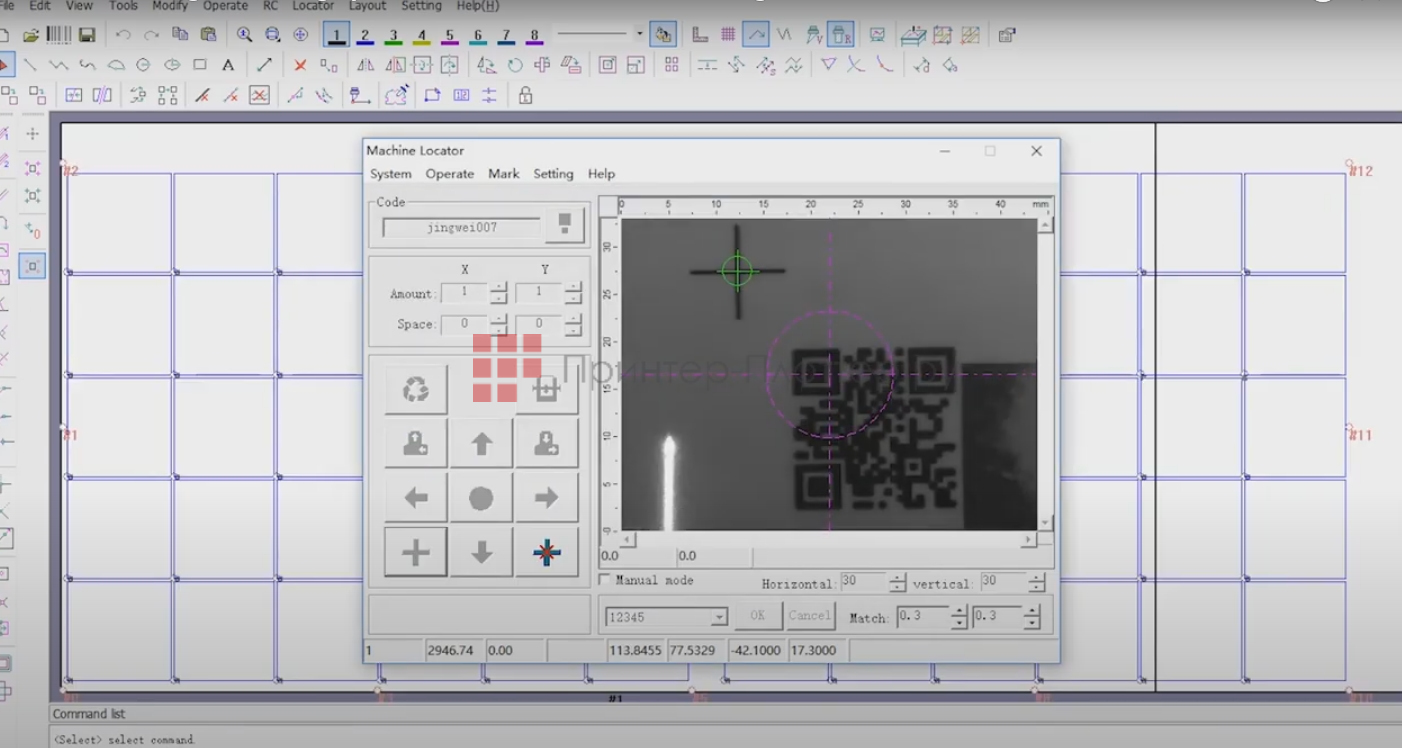Image resolution: width=1402 pixels, height=748 pixels.
Task: Select pen layer 1 black
Action: tap(337, 36)
